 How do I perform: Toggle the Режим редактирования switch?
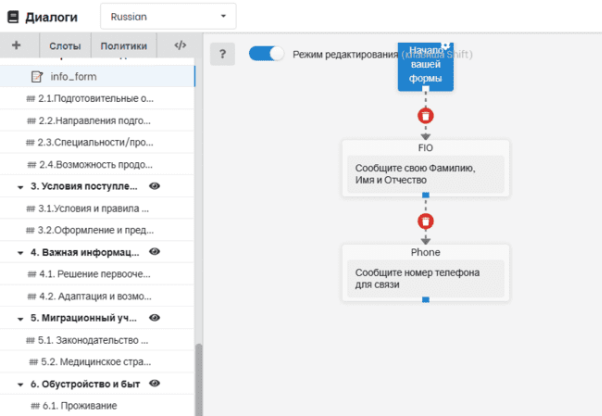tap(266, 54)
